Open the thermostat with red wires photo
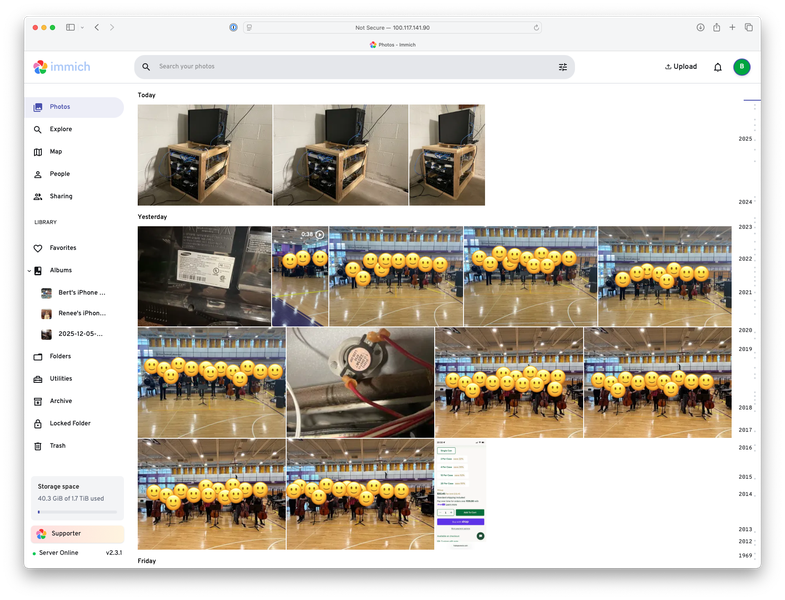This screenshot has width=785, height=600. (360, 383)
